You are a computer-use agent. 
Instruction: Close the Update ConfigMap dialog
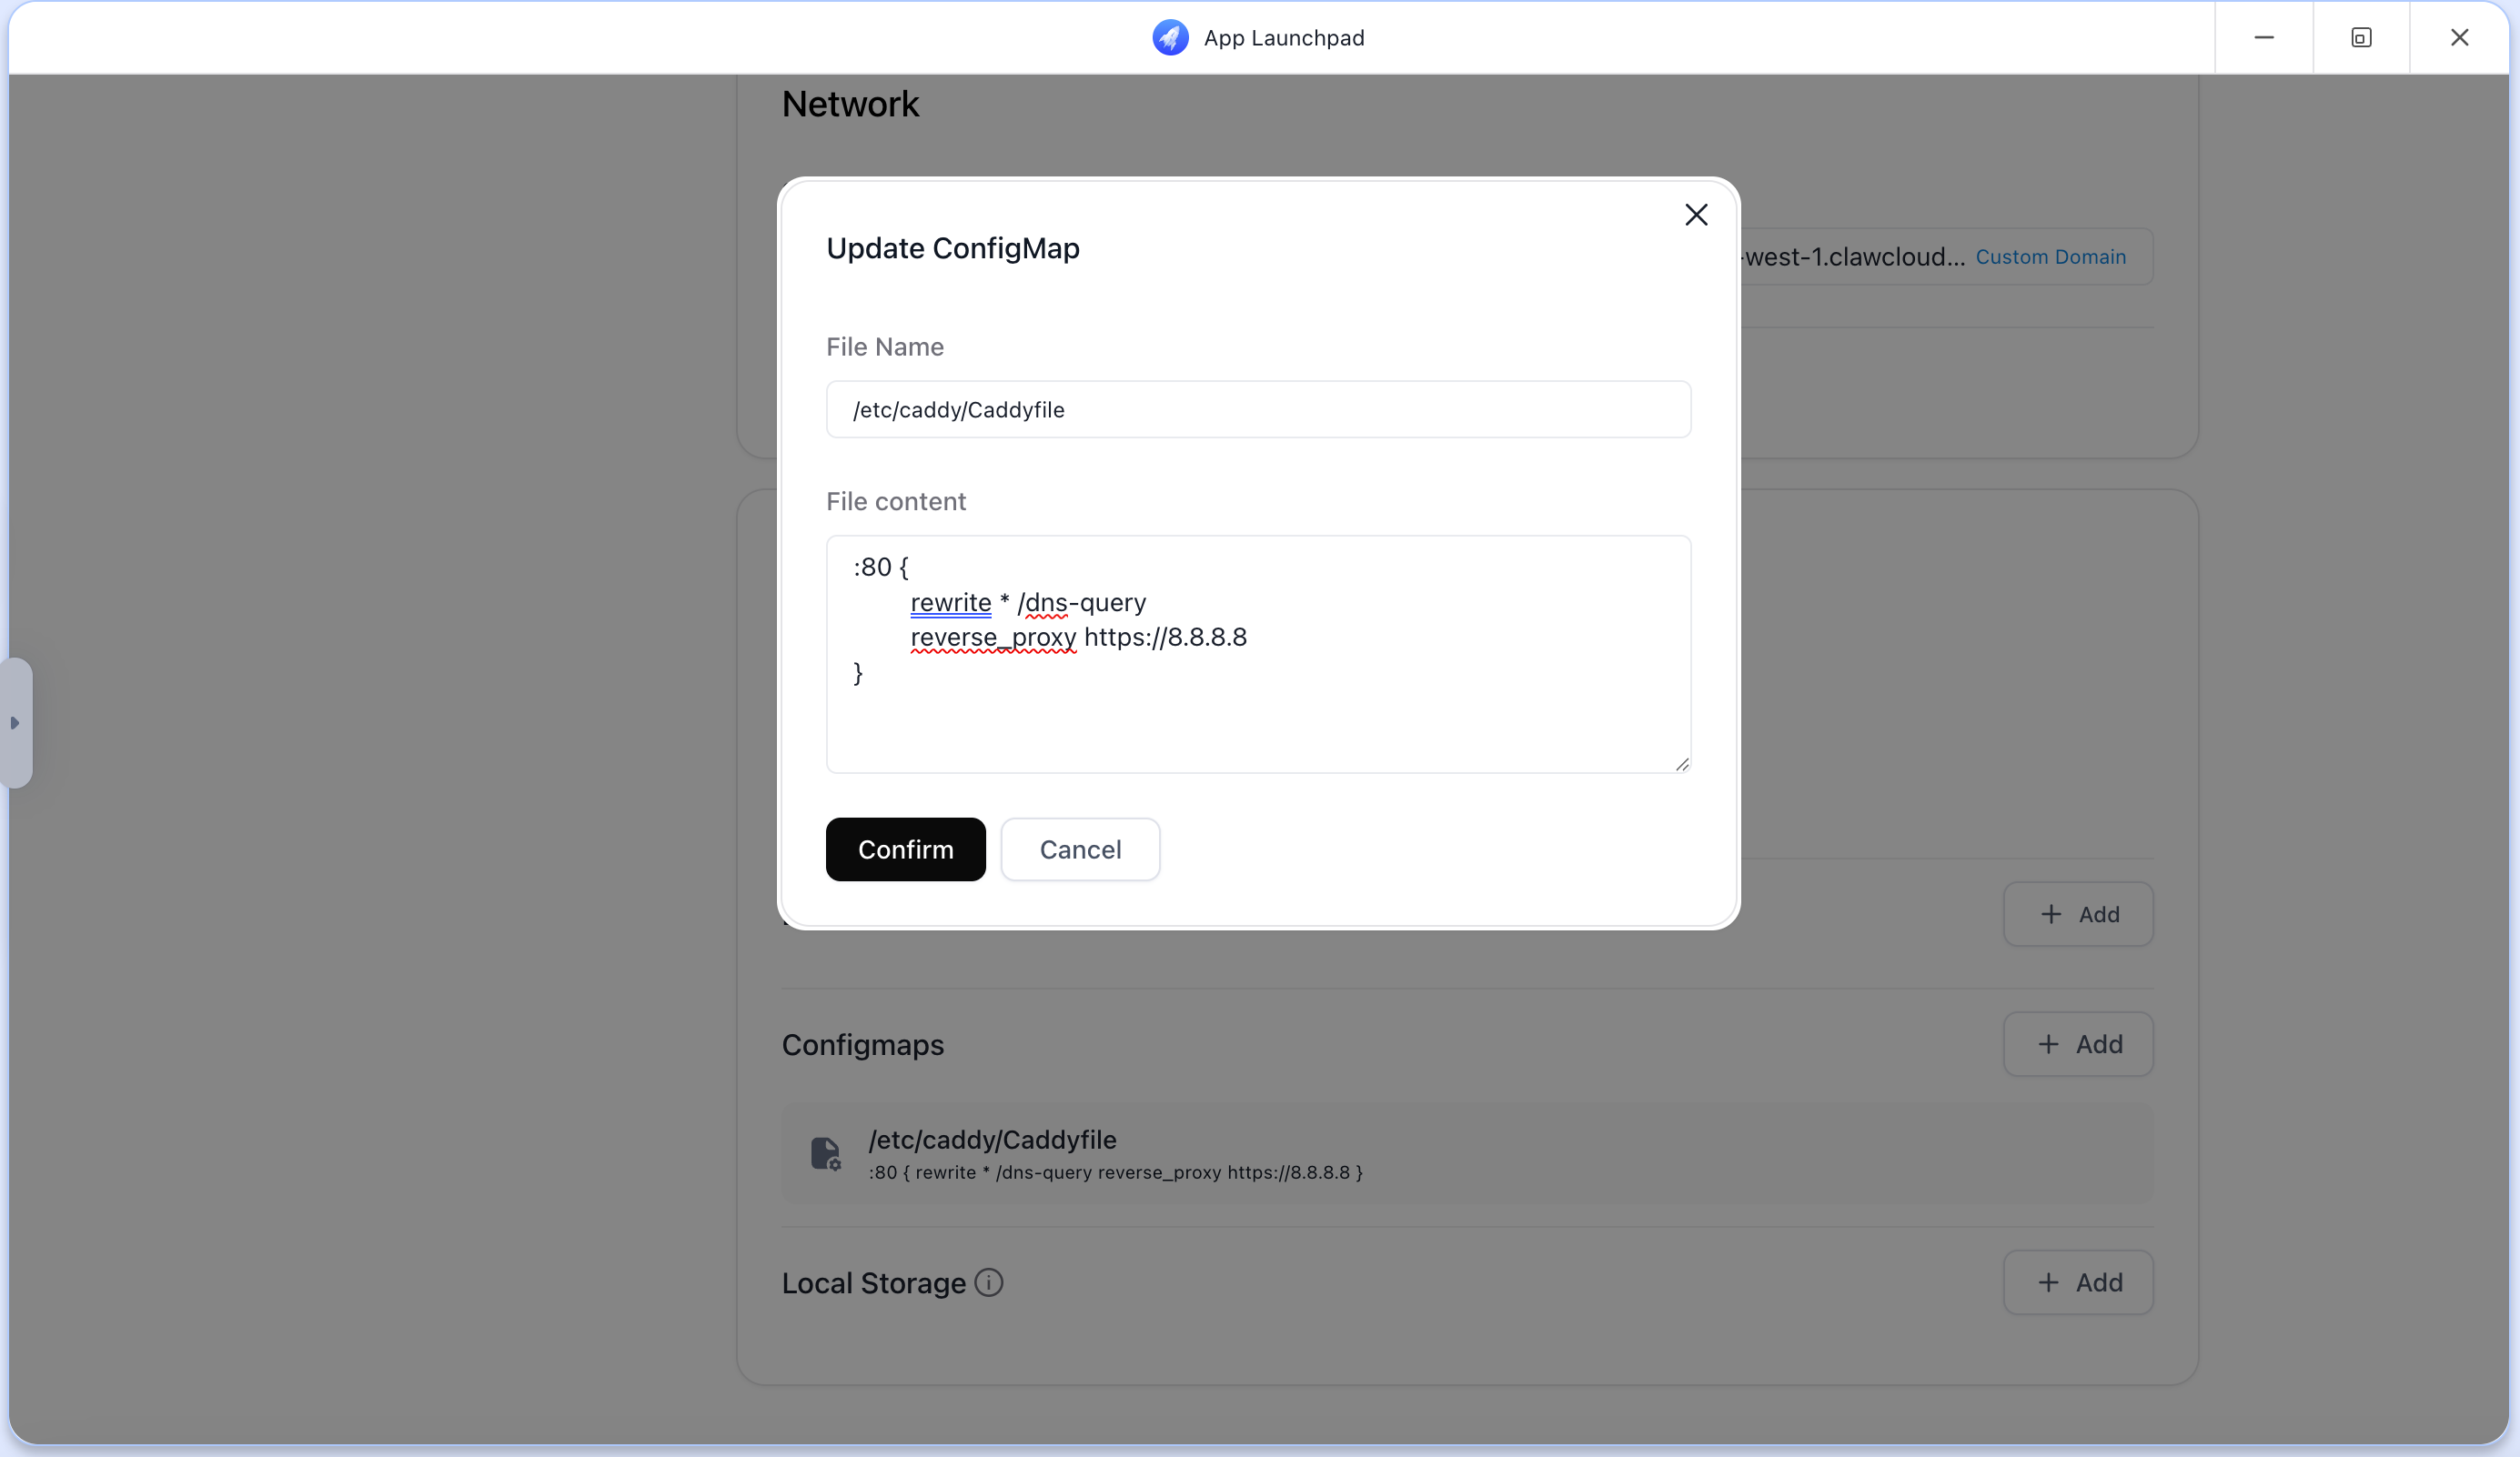click(1696, 214)
